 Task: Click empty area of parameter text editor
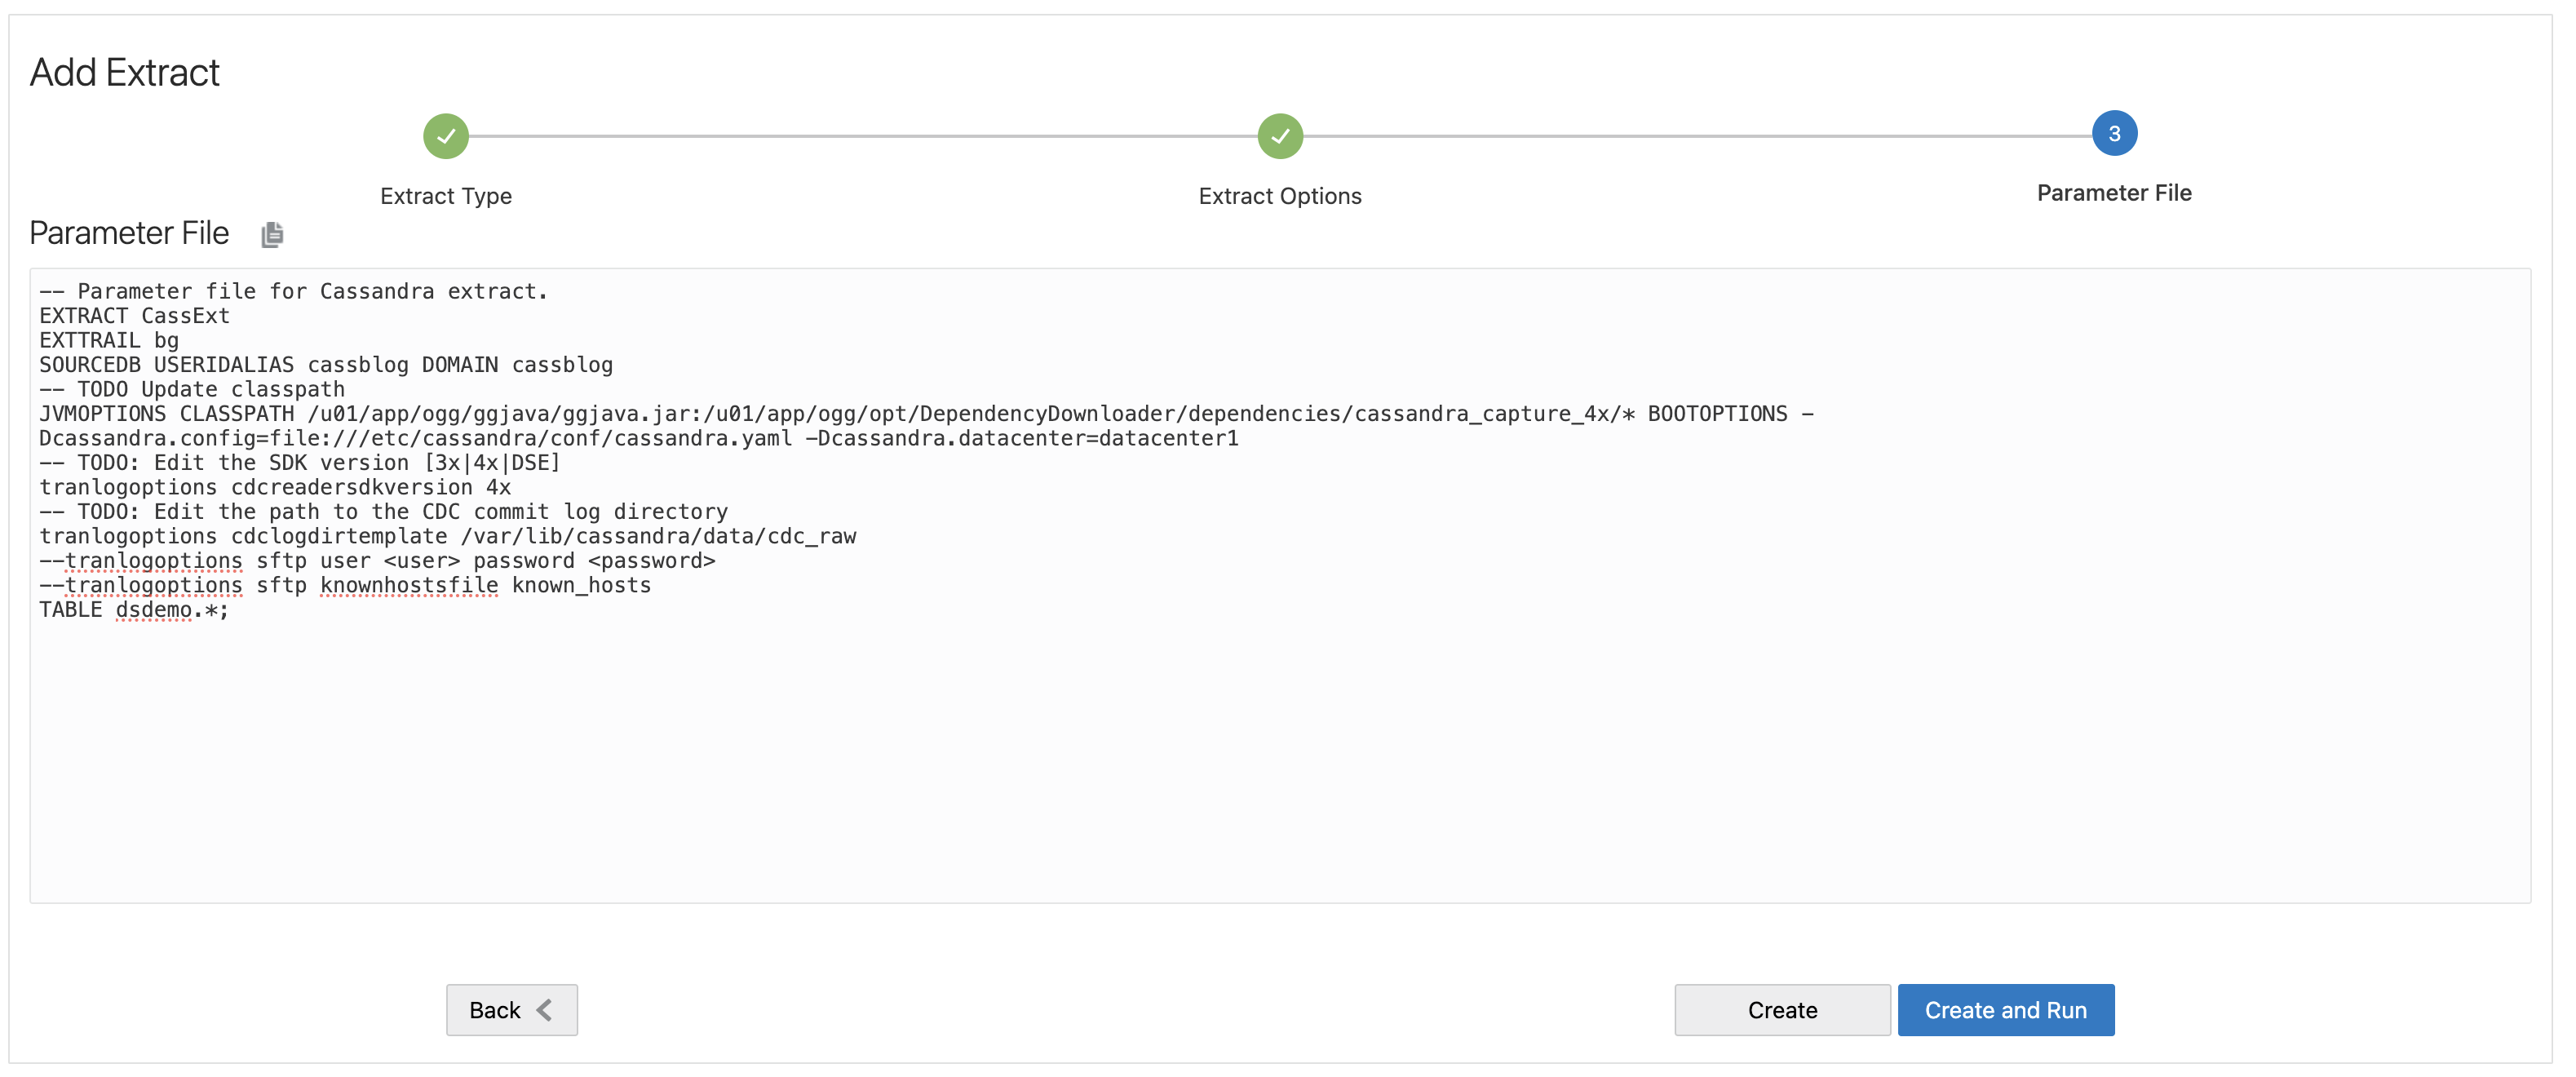[x=1280, y=760]
